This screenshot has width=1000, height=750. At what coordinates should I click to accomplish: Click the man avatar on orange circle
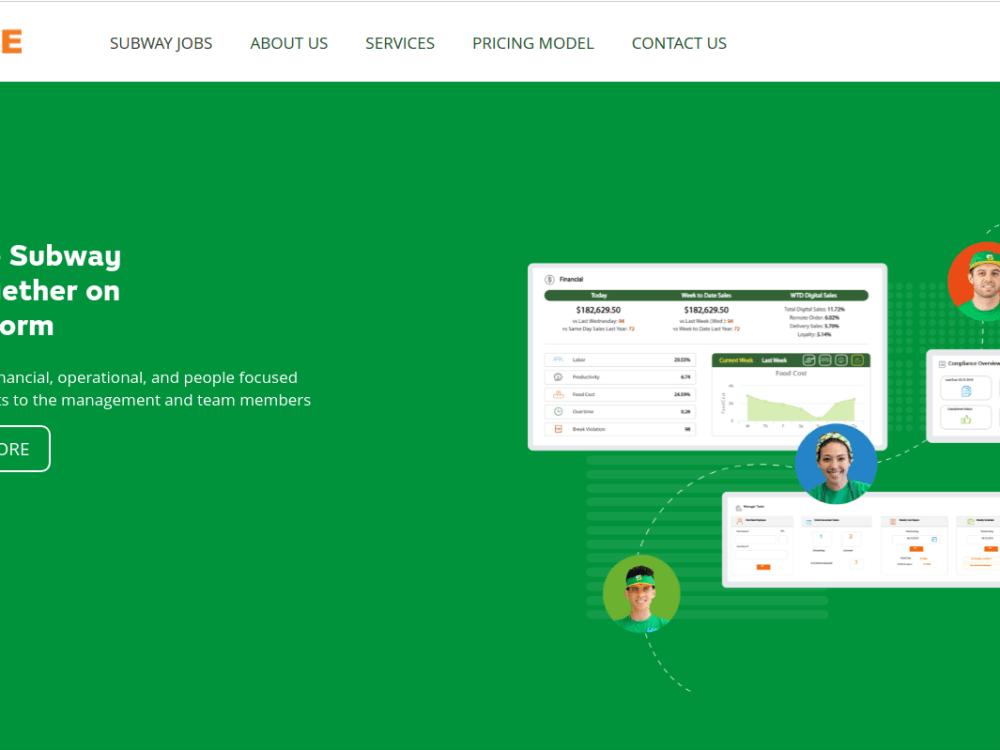tap(974, 281)
